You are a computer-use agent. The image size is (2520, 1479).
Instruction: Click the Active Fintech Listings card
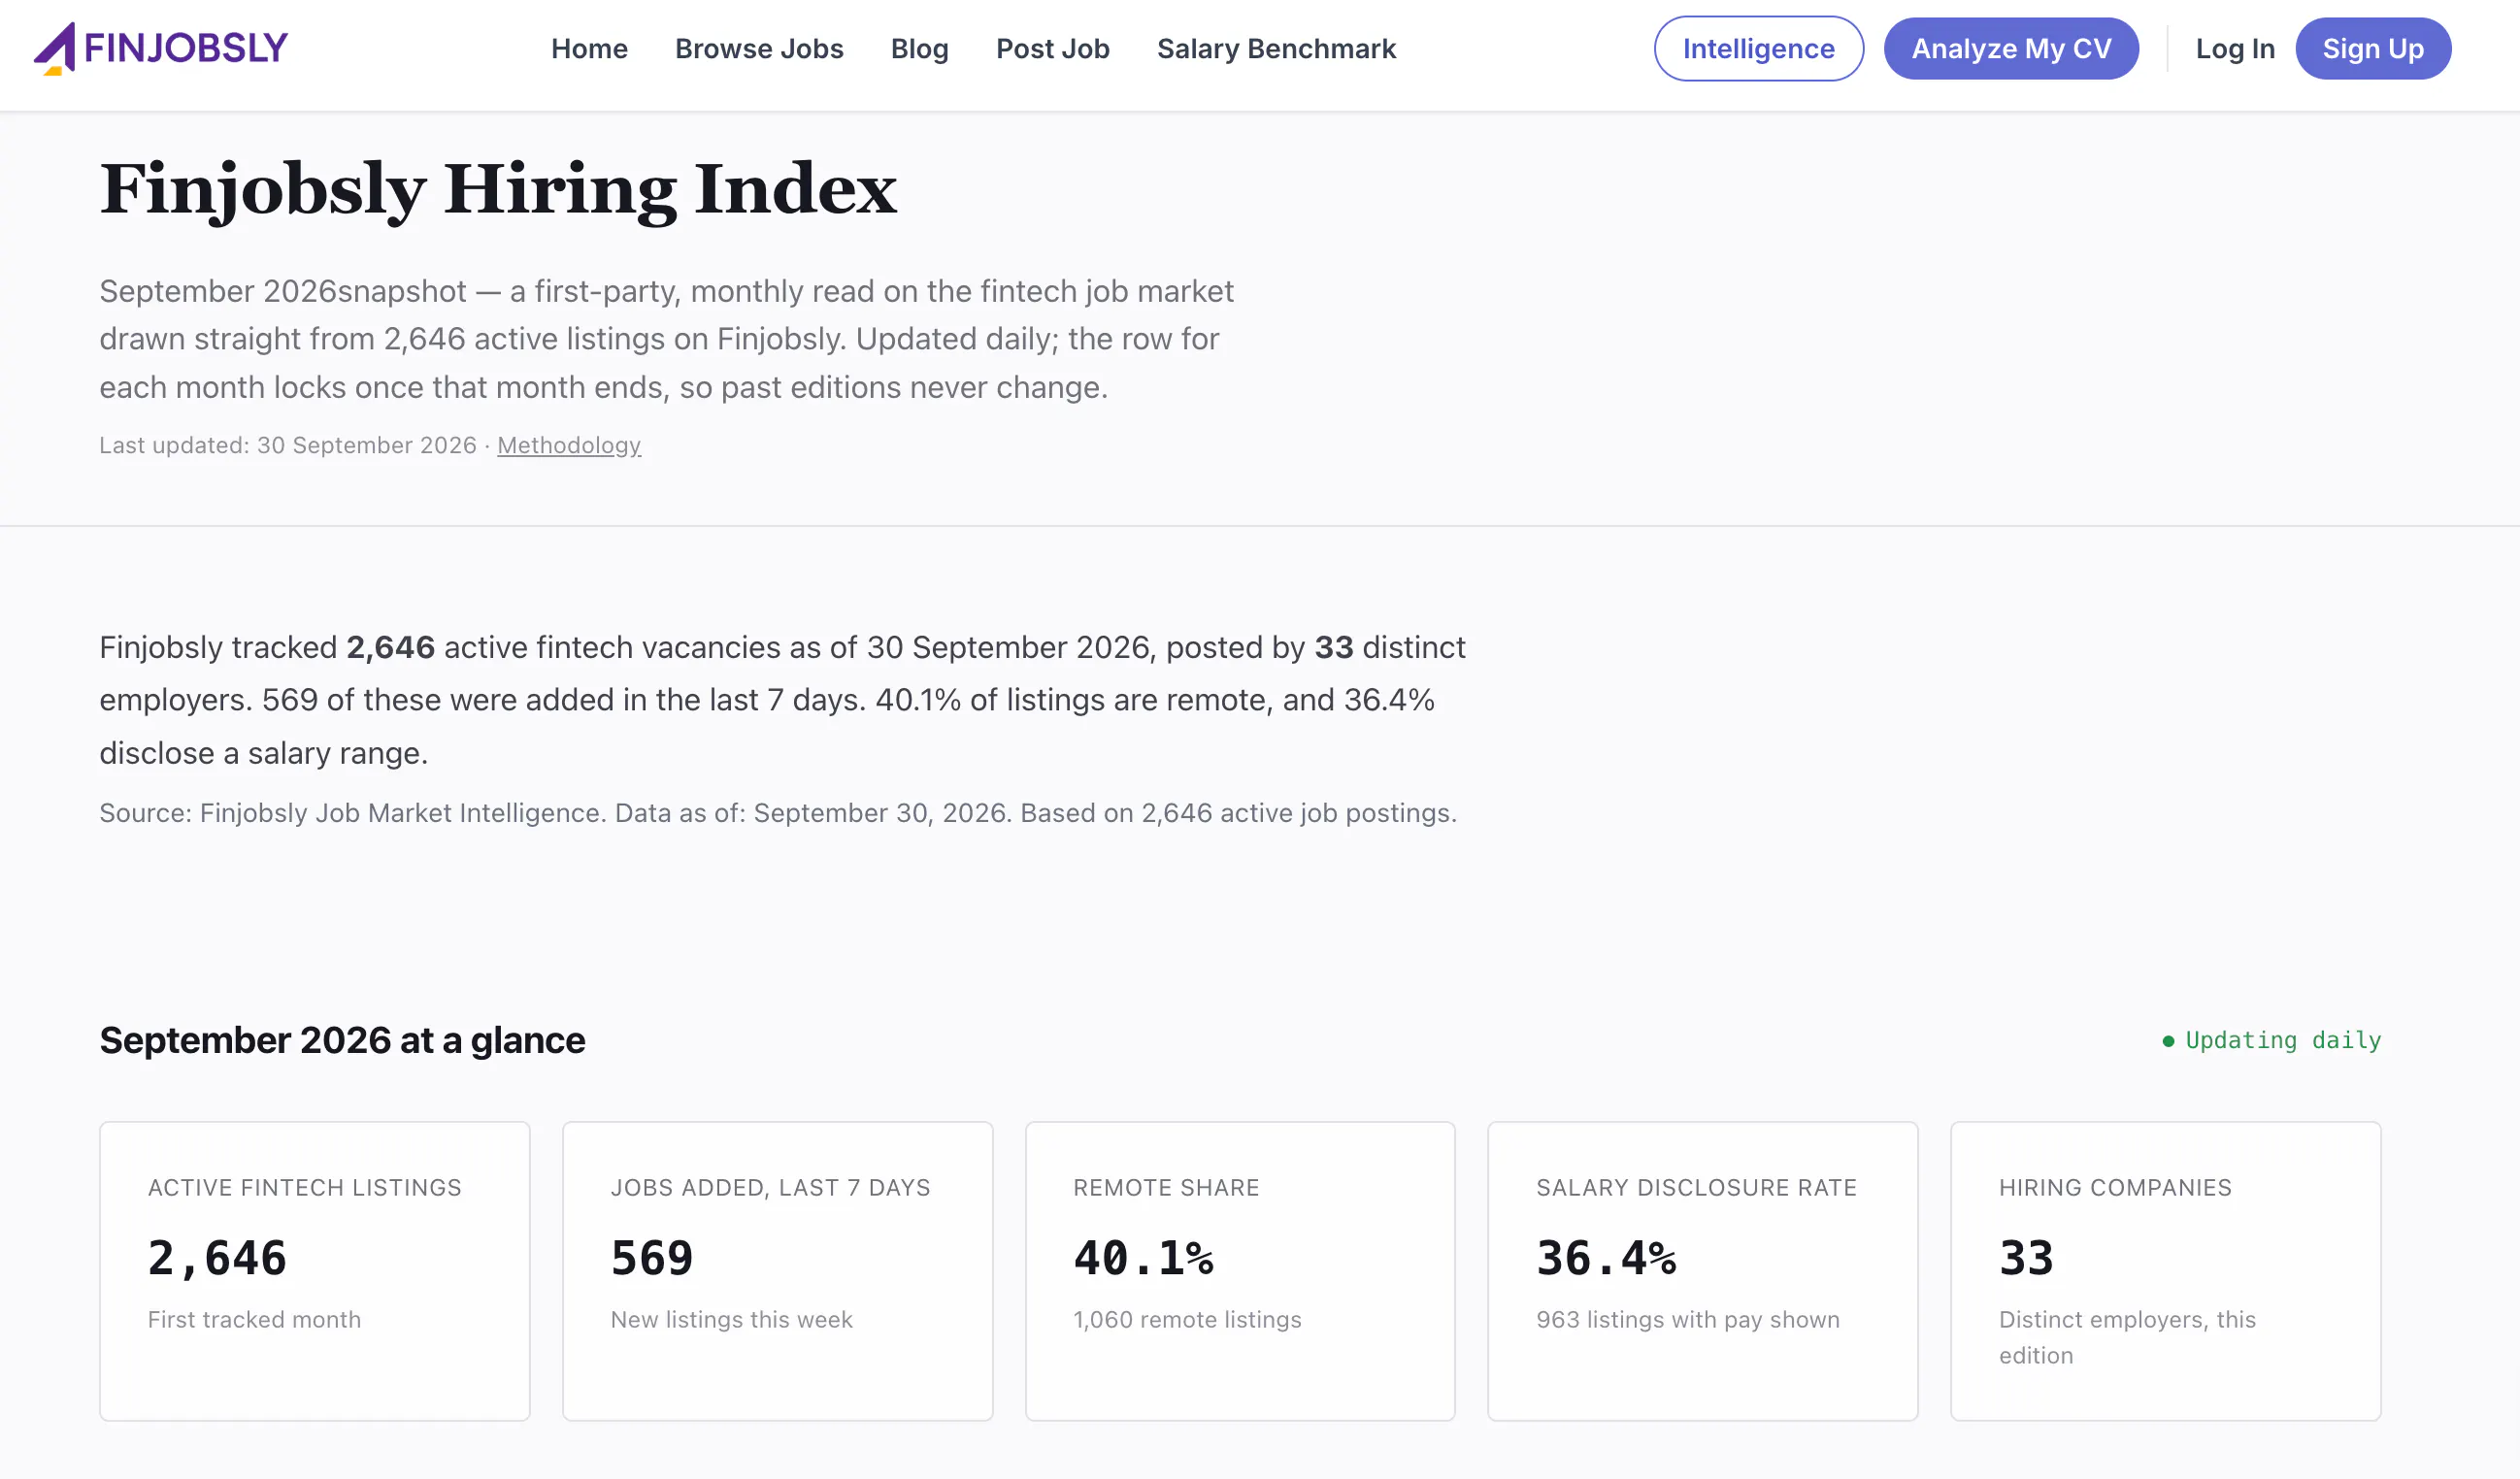click(315, 1271)
